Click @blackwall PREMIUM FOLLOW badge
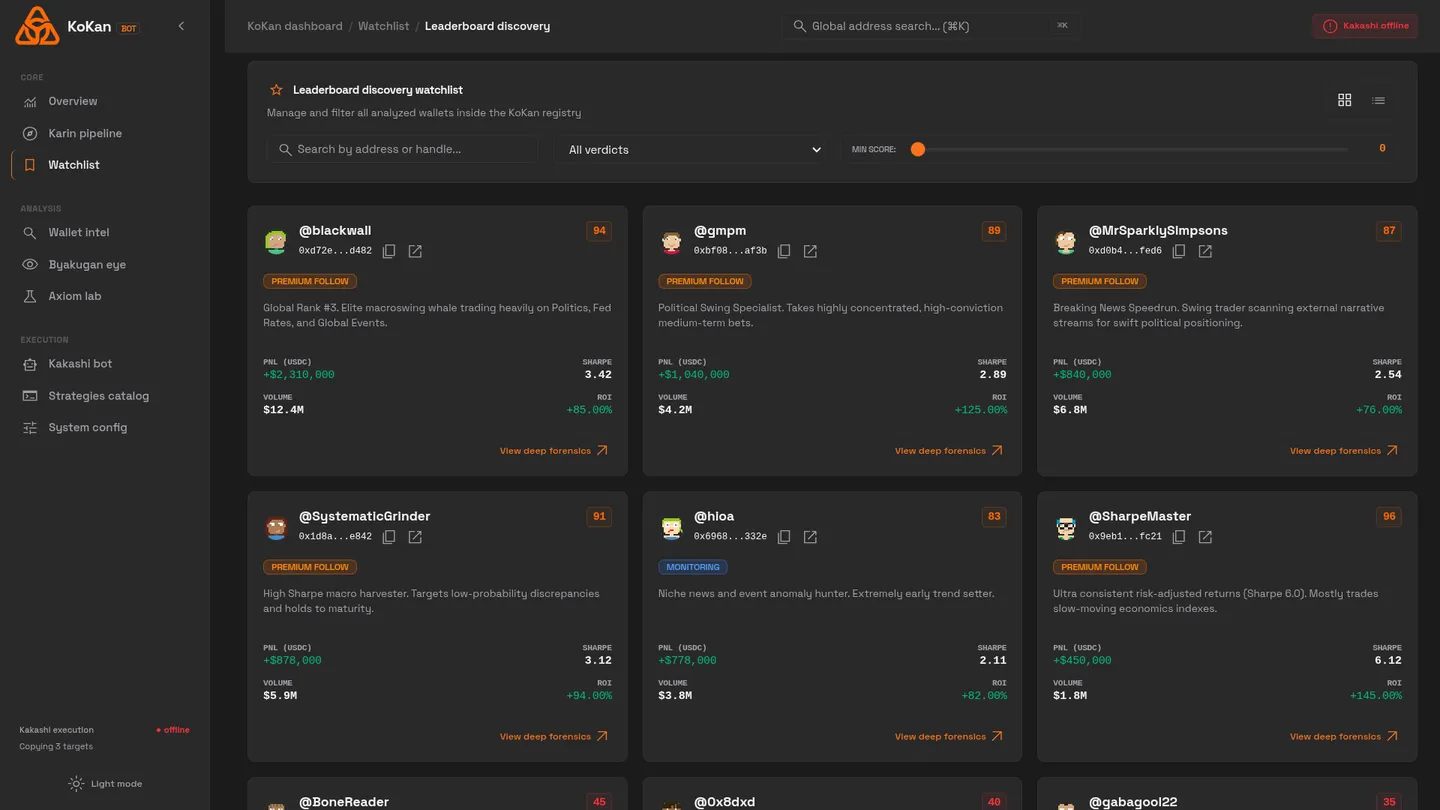This screenshot has width=1440, height=810. (x=310, y=281)
